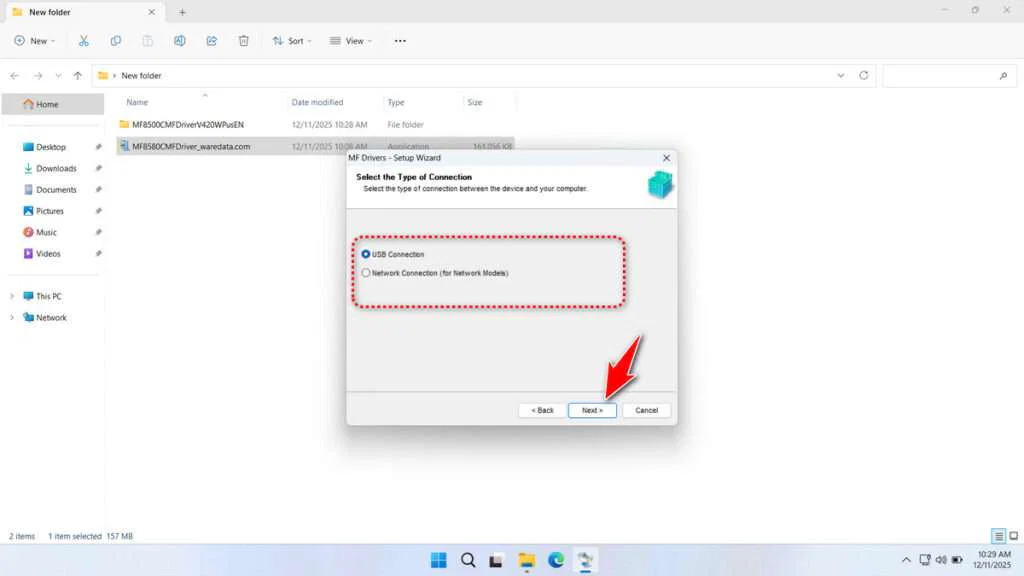
Task: Refresh the folder view
Action: click(x=862, y=75)
